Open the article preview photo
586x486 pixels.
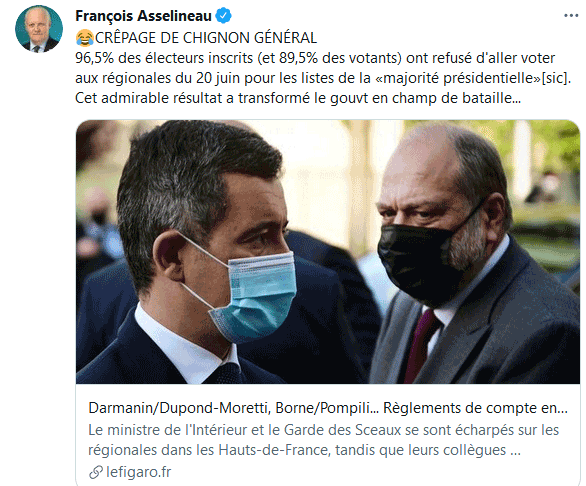pos(328,252)
